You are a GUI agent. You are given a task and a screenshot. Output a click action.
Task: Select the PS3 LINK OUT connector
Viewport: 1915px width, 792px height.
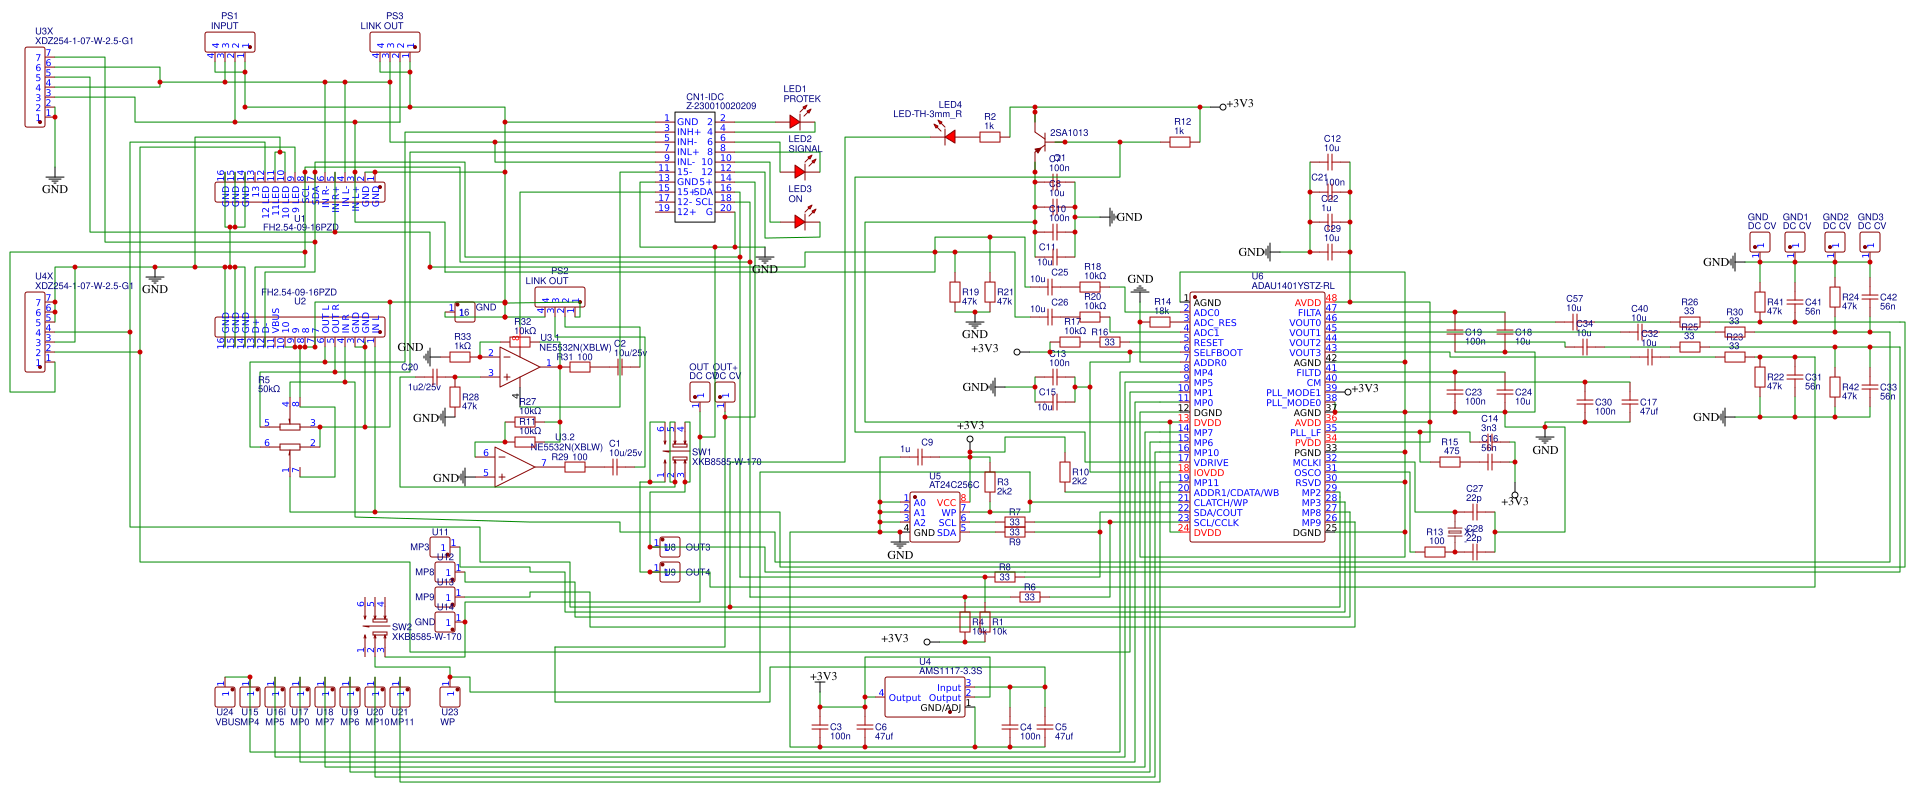pos(395,42)
